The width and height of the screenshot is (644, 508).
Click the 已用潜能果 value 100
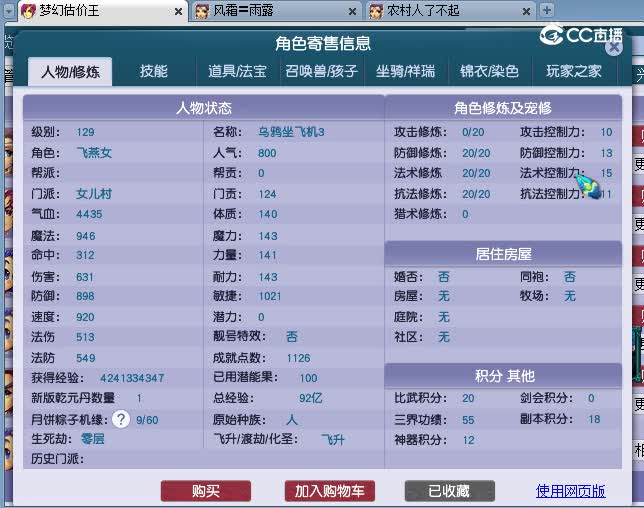pos(308,378)
